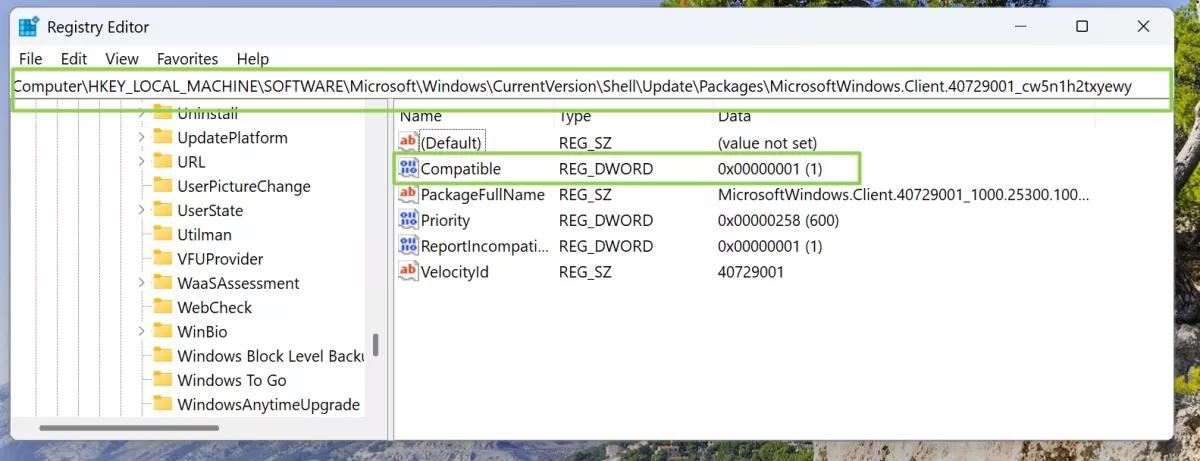
Task: Click the PackageFullName string value icon
Action: pos(408,195)
